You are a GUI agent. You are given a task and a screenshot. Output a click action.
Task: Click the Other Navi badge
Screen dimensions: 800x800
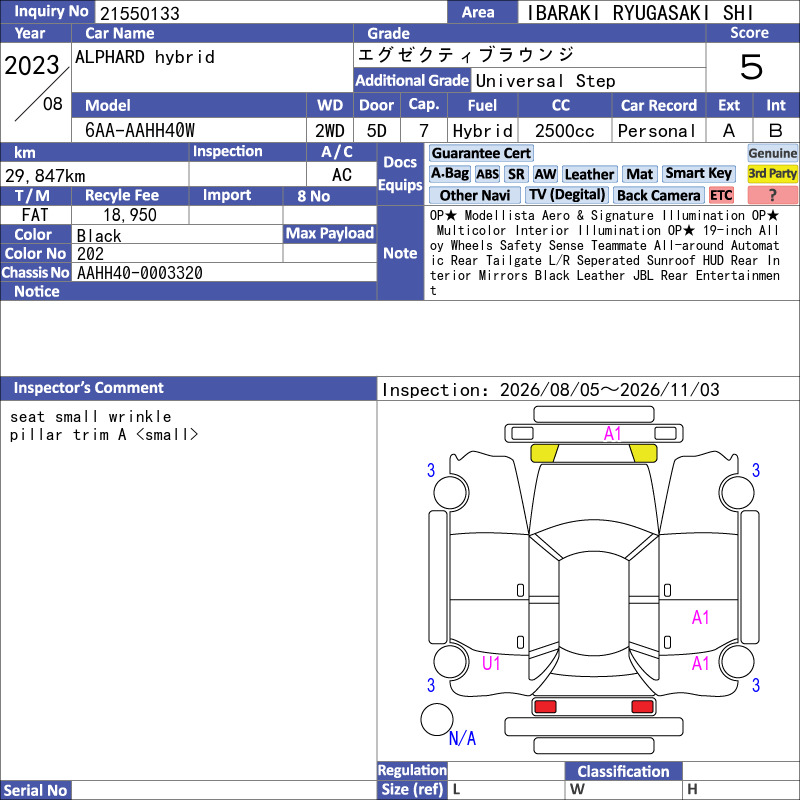474,195
